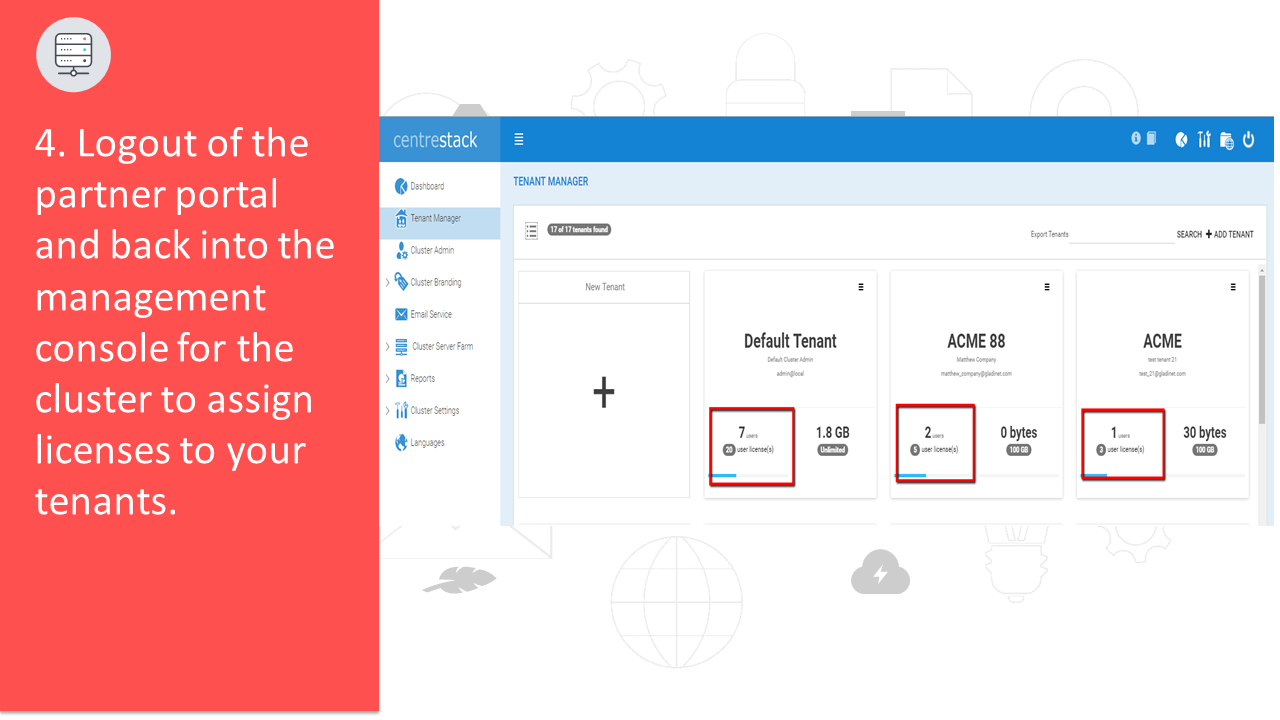Select the Tenant Manager sidebar icon
Image resolution: width=1280 pixels, height=720 pixels.
(x=401, y=218)
